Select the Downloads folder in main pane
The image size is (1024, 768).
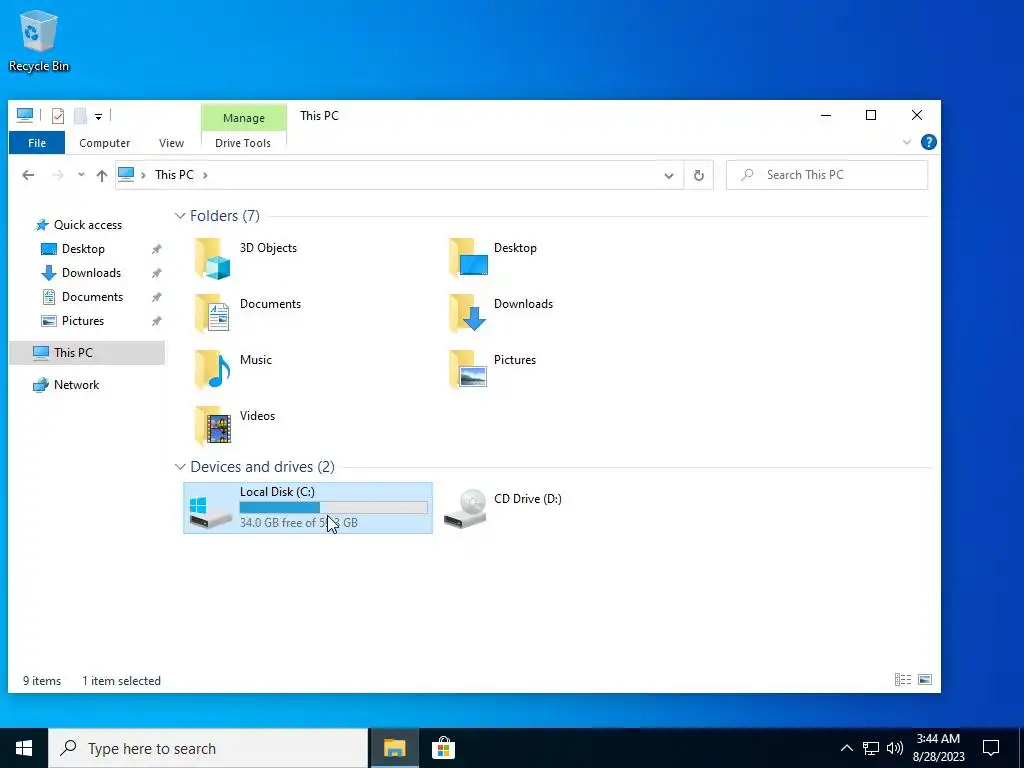pos(501,313)
